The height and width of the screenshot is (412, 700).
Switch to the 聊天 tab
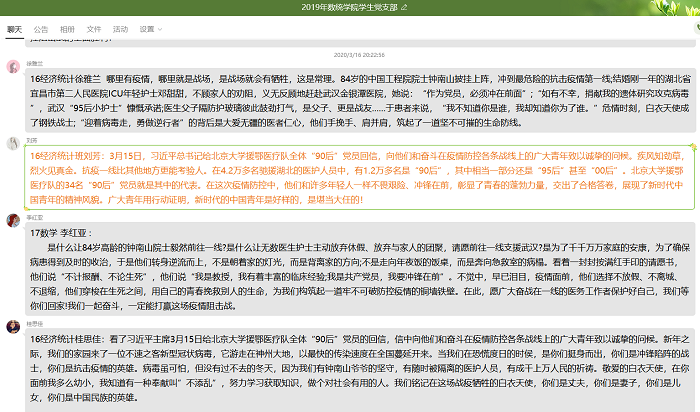click(15, 30)
